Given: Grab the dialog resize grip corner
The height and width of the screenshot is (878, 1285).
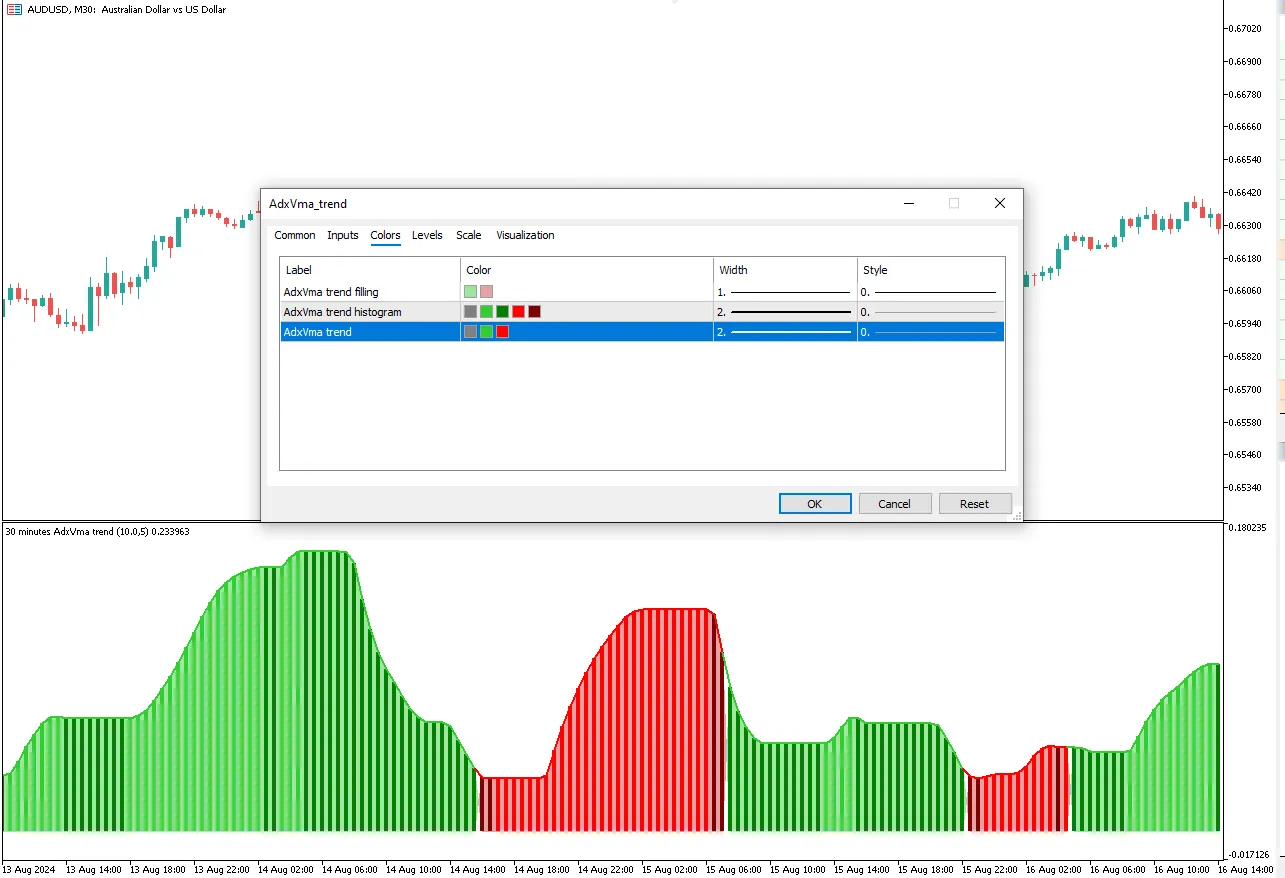Looking at the screenshot, I should click(1017, 516).
